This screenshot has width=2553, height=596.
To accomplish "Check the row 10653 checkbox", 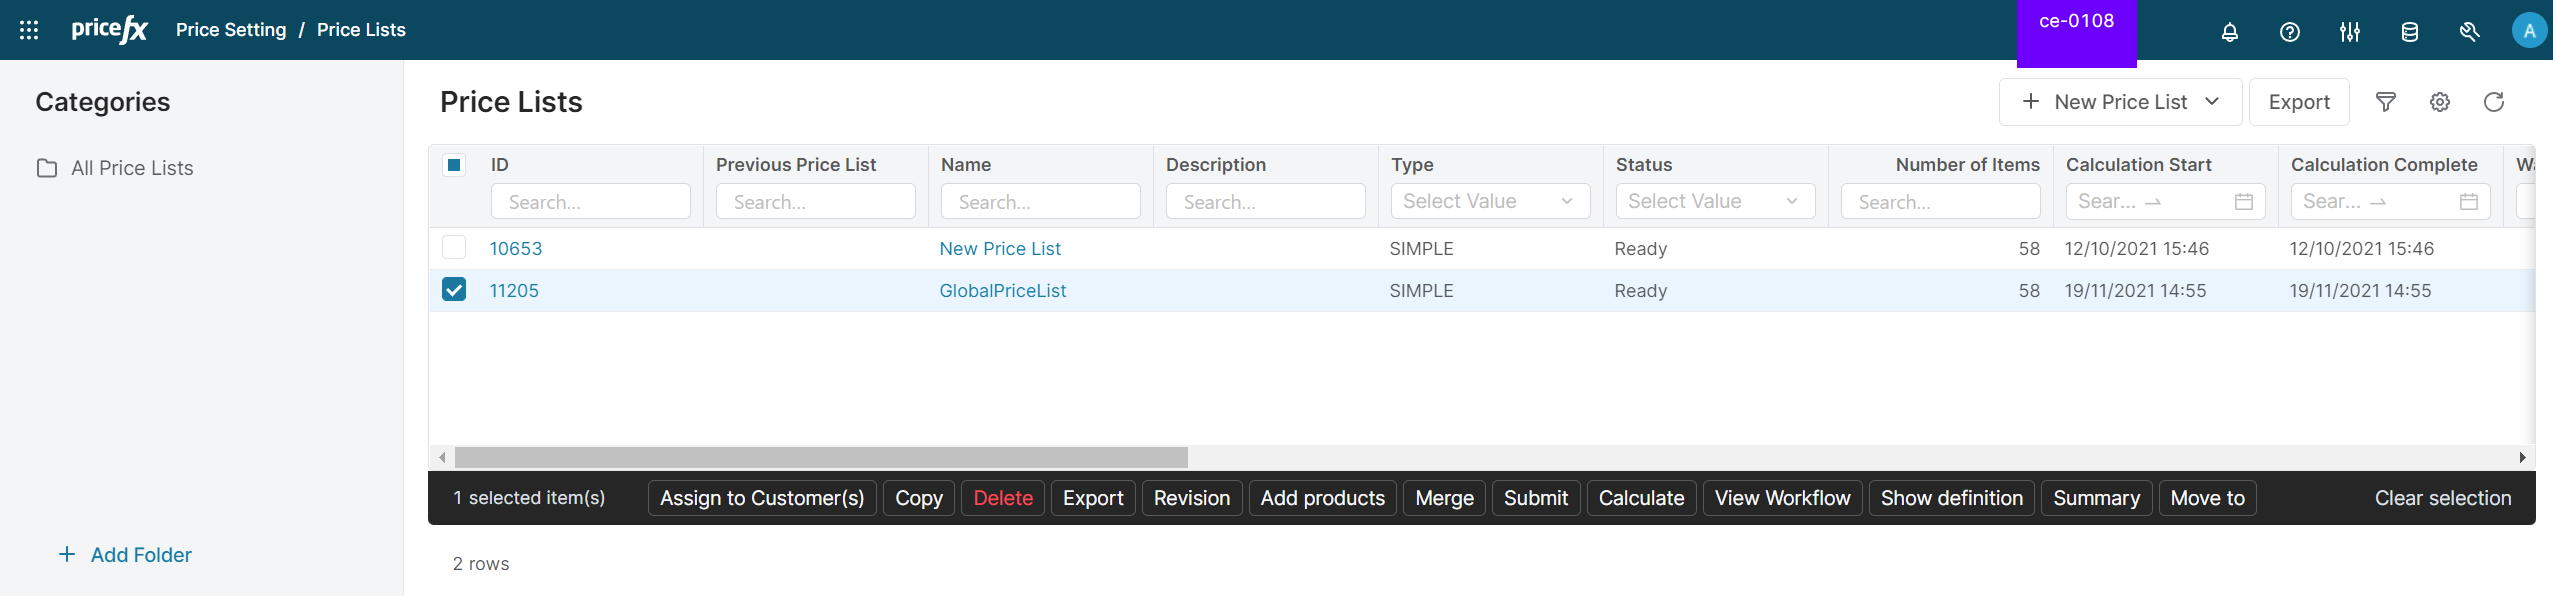I will [454, 248].
